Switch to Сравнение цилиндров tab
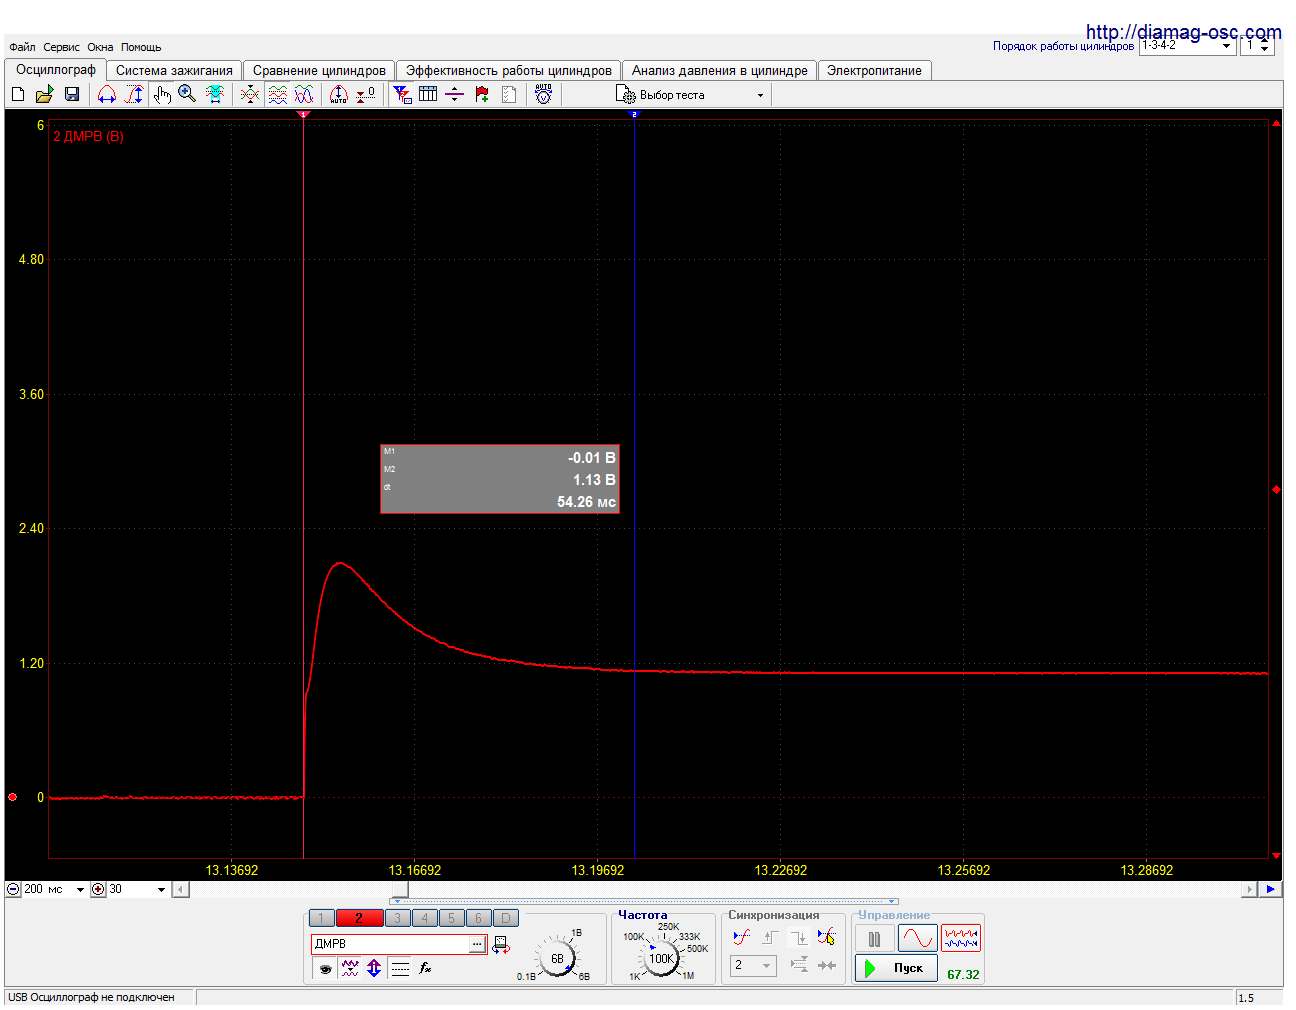Screen dimensions: 1296x1010 click(319, 70)
